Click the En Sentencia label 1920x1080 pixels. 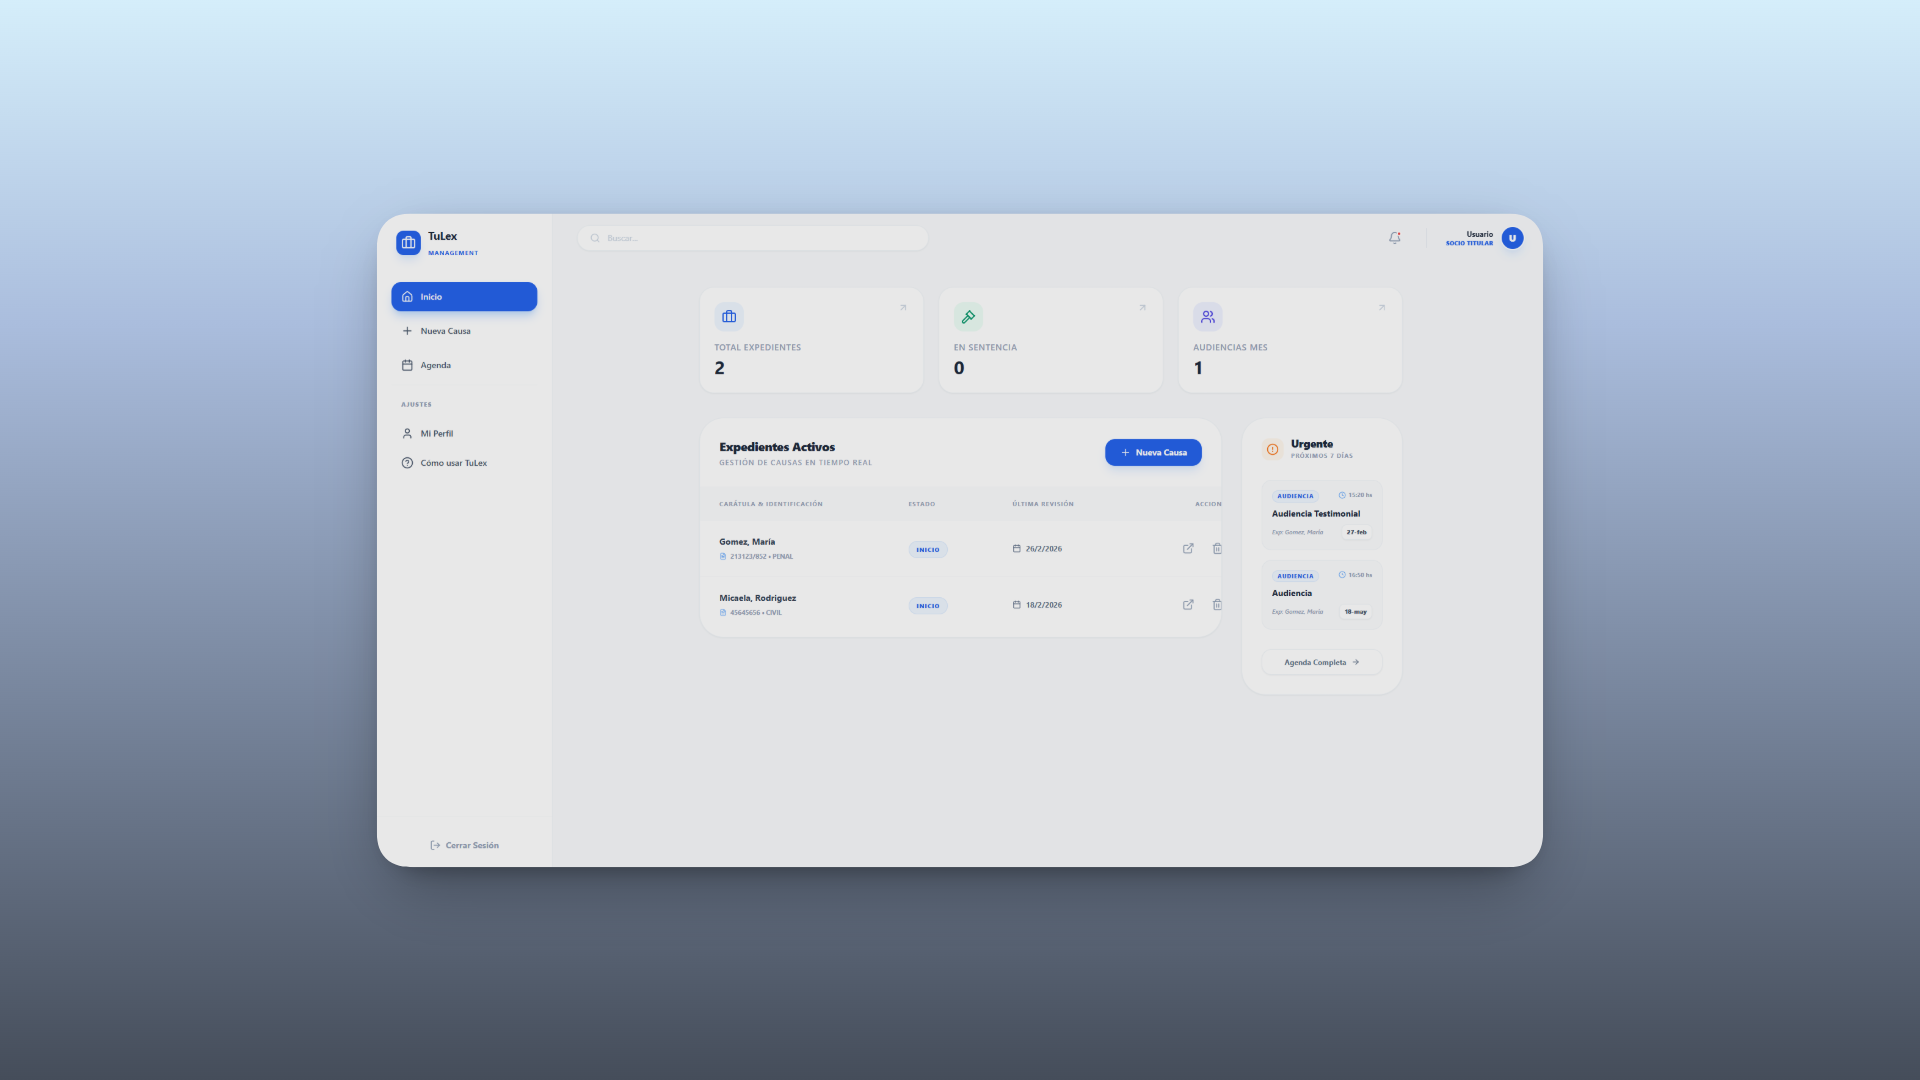985,348
